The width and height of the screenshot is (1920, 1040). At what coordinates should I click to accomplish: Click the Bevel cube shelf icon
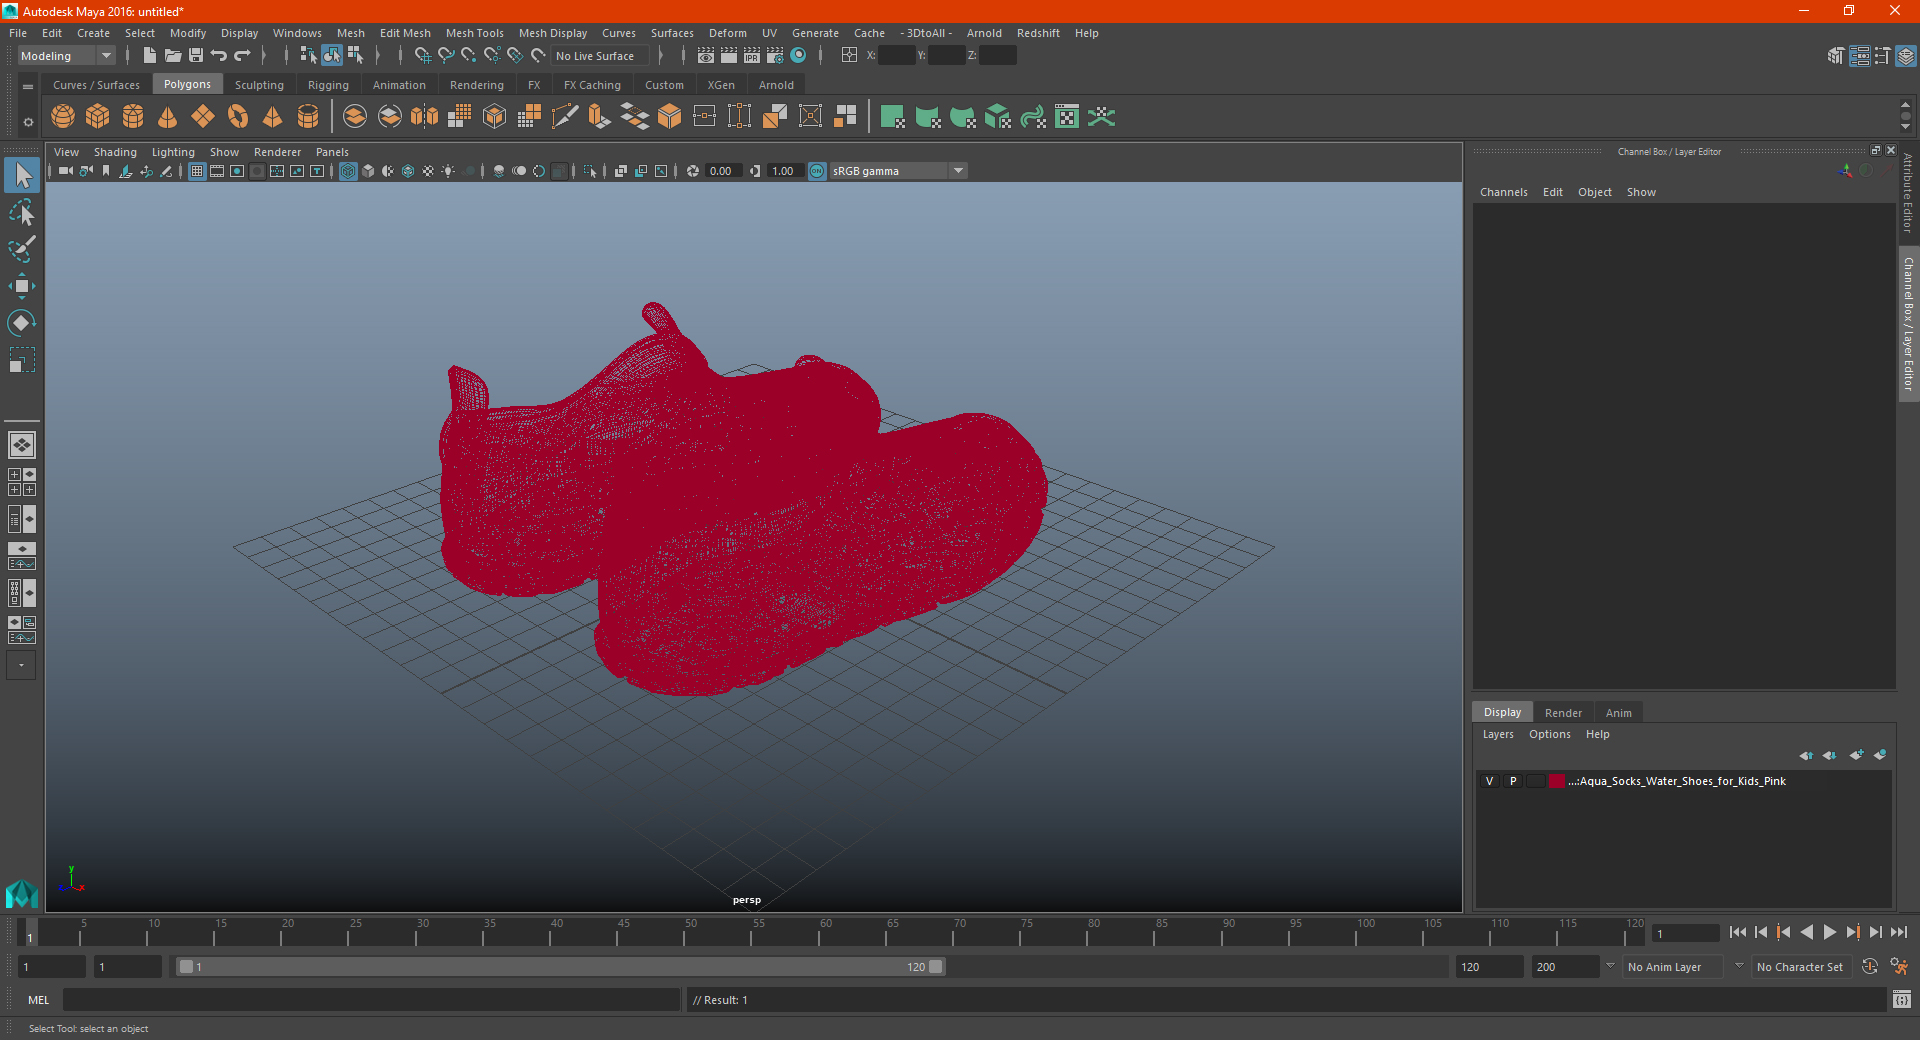pyautogui.click(x=670, y=117)
